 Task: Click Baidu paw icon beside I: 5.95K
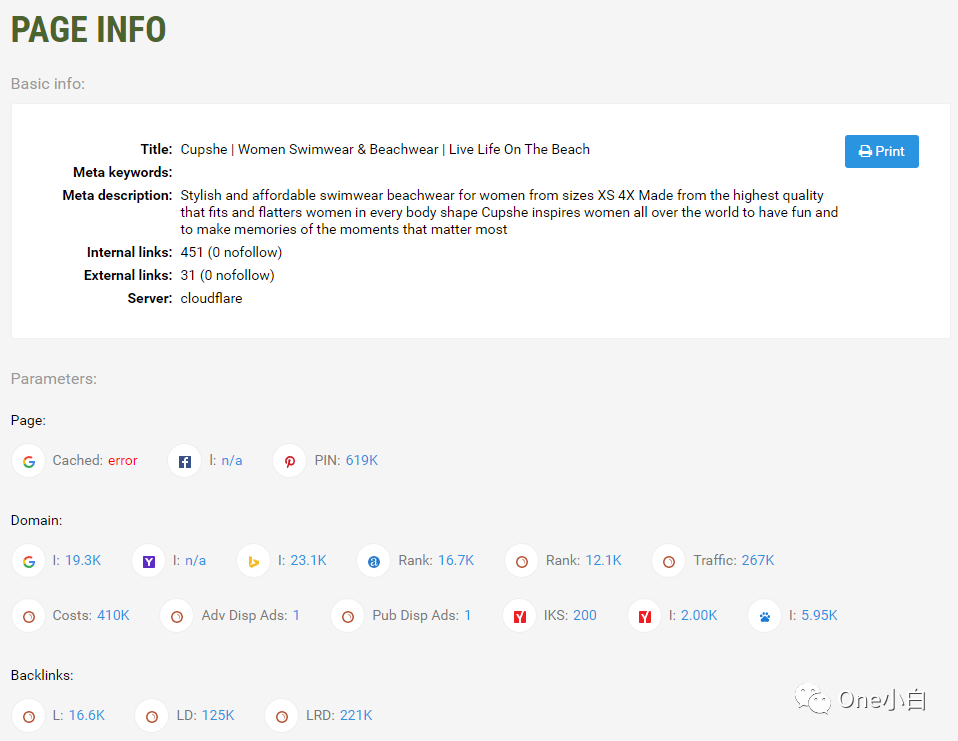point(765,616)
